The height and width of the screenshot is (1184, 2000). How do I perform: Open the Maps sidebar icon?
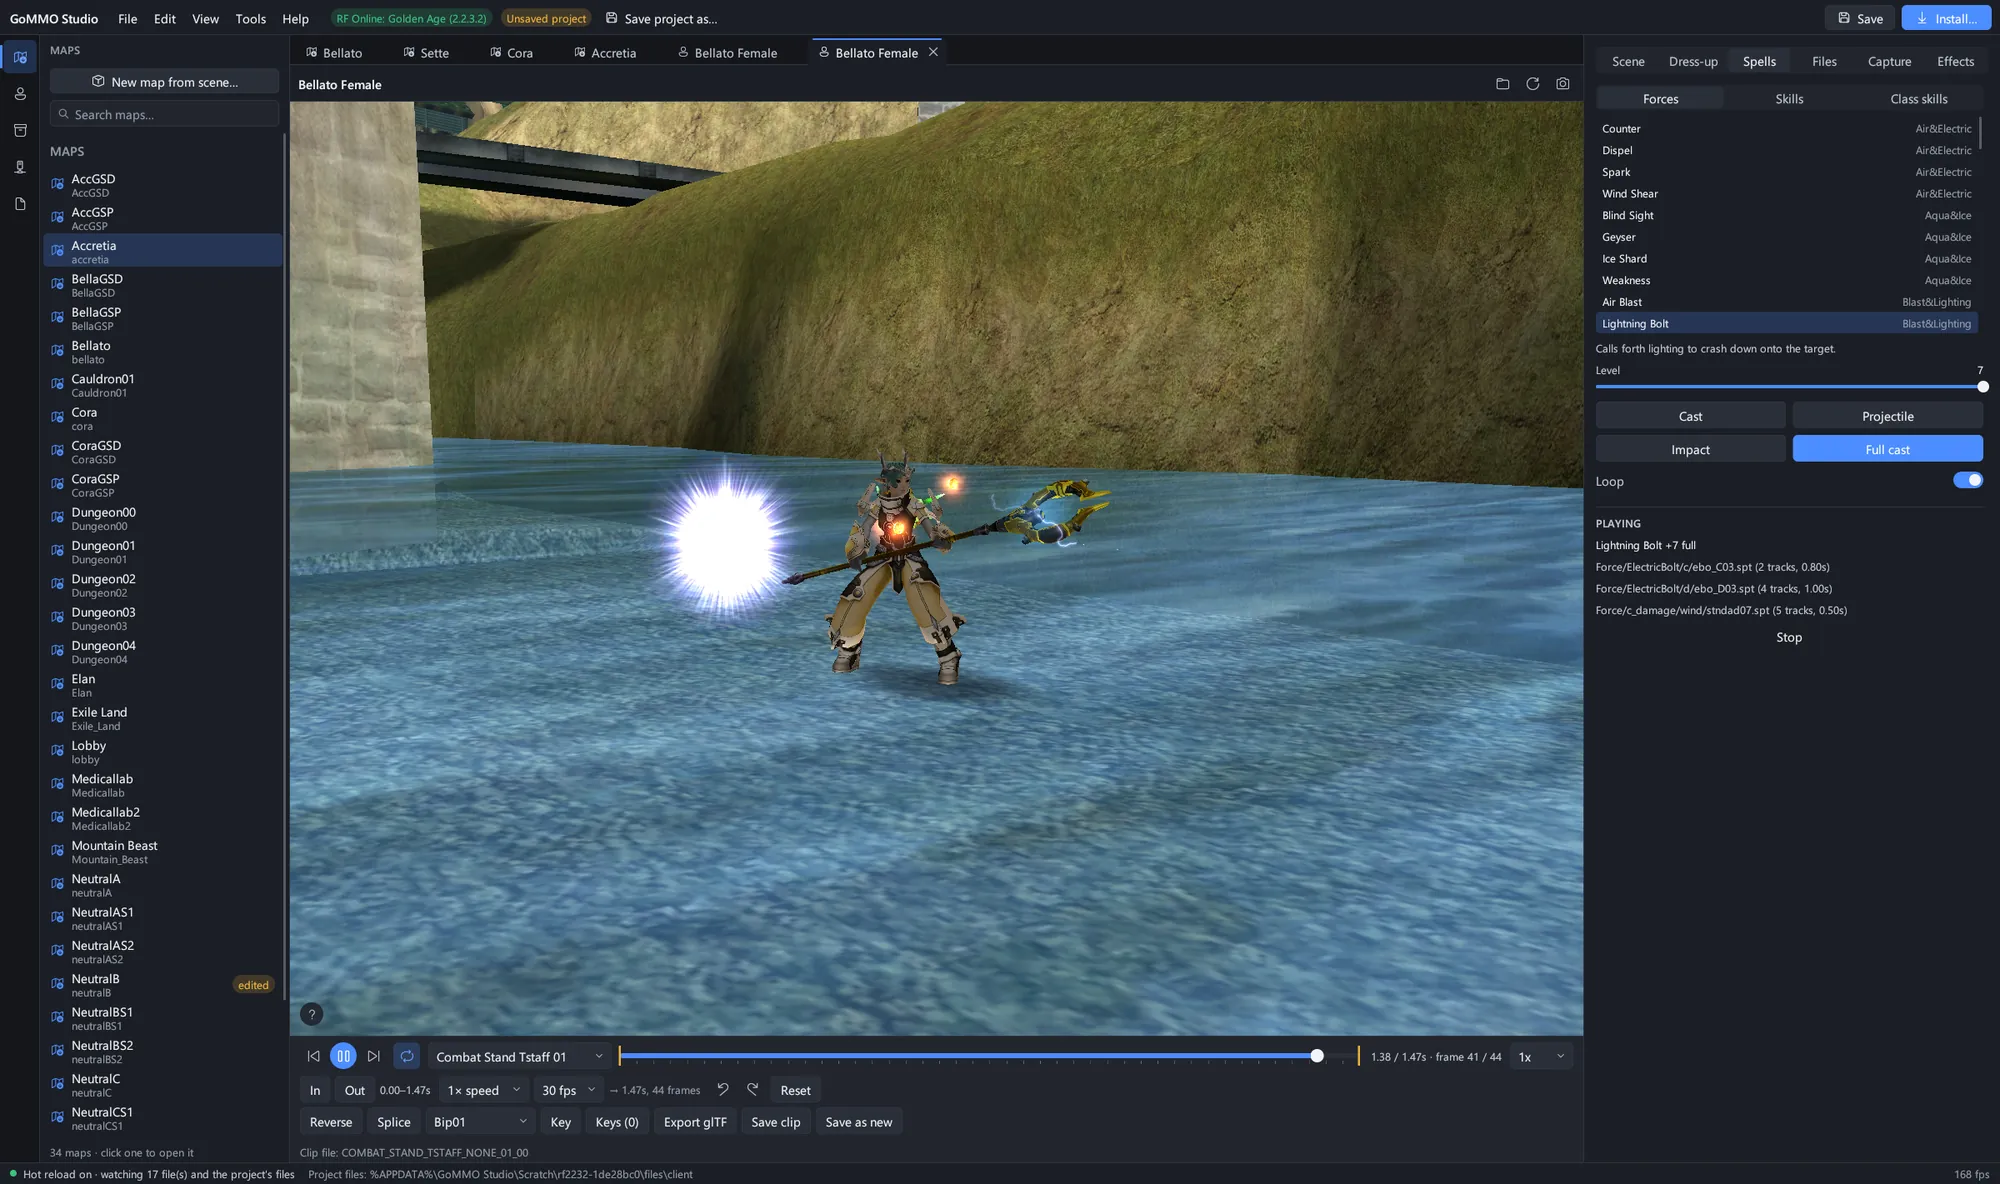(20, 57)
